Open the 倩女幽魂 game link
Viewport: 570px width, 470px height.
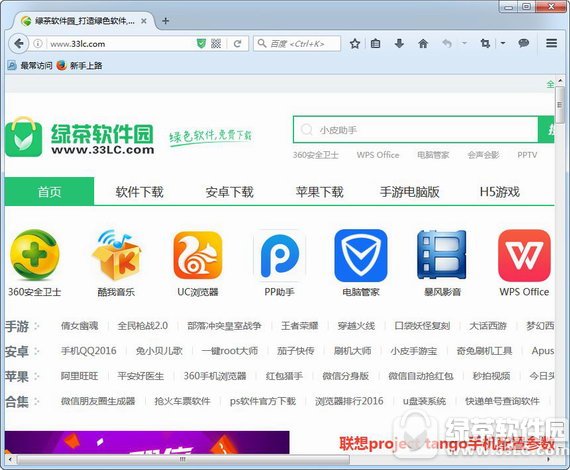click(79, 325)
